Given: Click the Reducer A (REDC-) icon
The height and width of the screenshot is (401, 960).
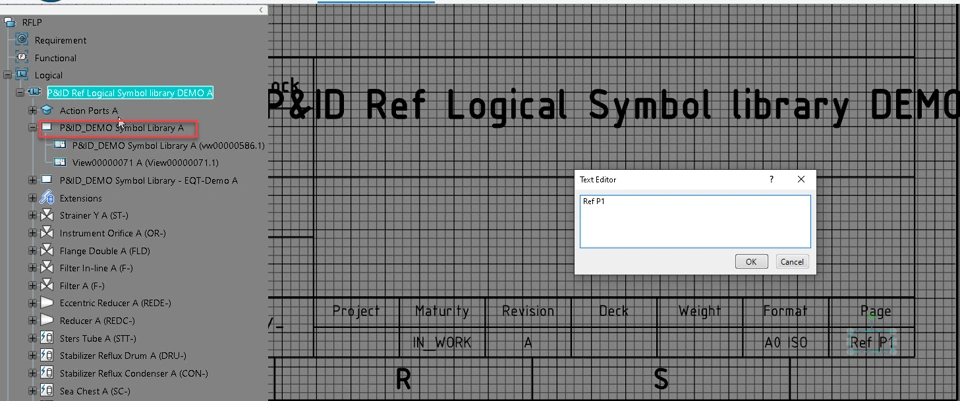Looking at the screenshot, I should 47,320.
